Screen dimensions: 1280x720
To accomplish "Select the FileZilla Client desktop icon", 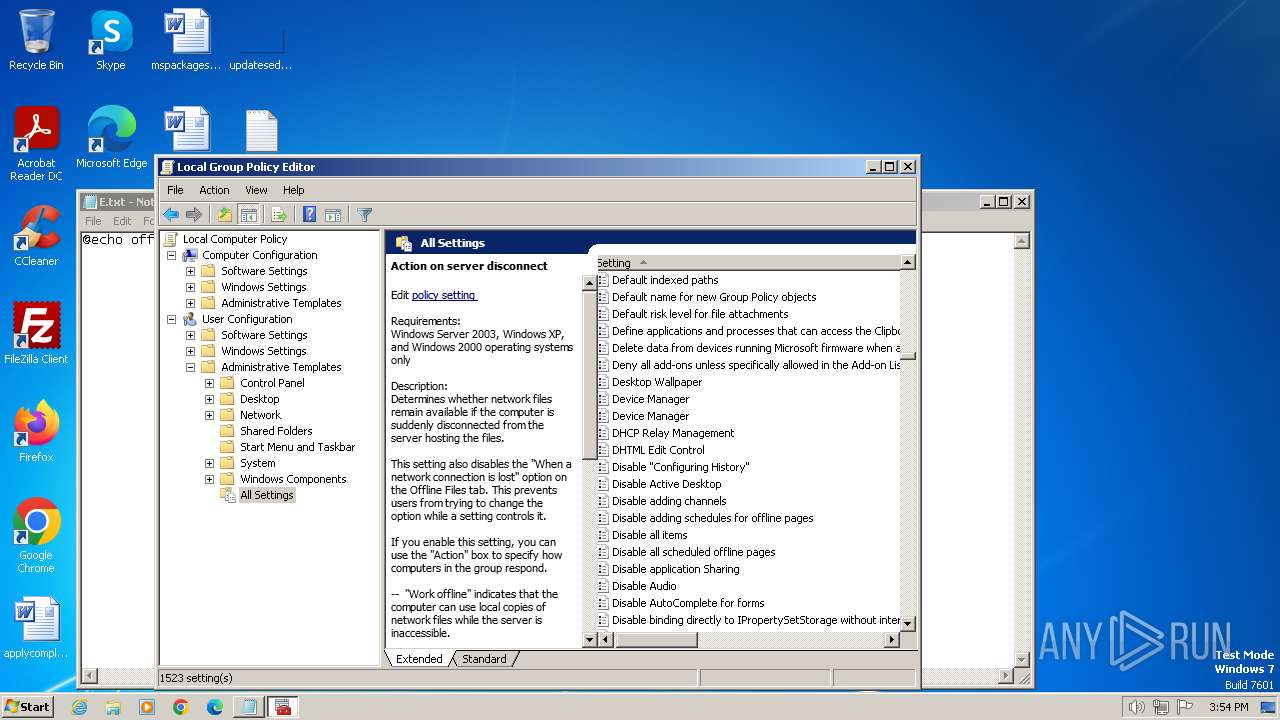I will coord(36,334).
